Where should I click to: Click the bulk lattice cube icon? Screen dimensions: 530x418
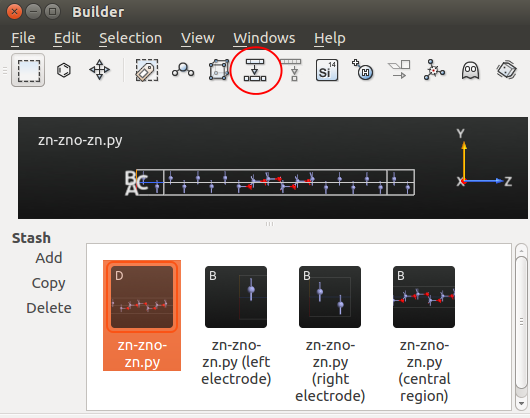pyautogui.click(x=219, y=70)
